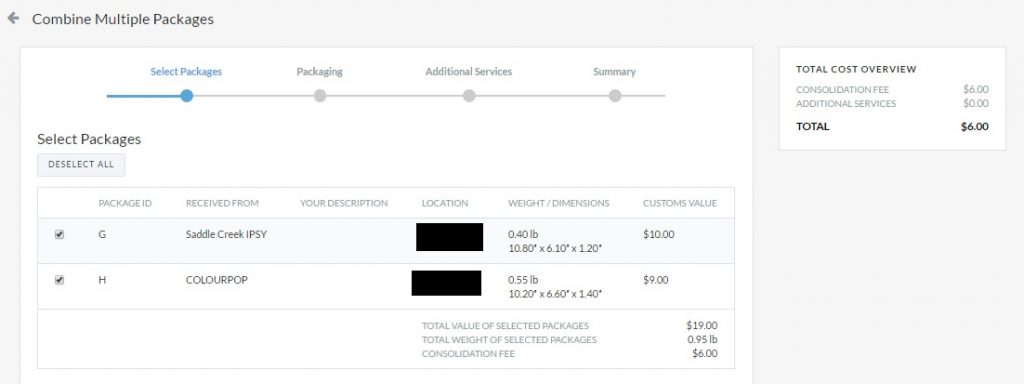The height and width of the screenshot is (384, 1024).
Task: Select the COLOURPOP package row
Action: (x=386, y=287)
